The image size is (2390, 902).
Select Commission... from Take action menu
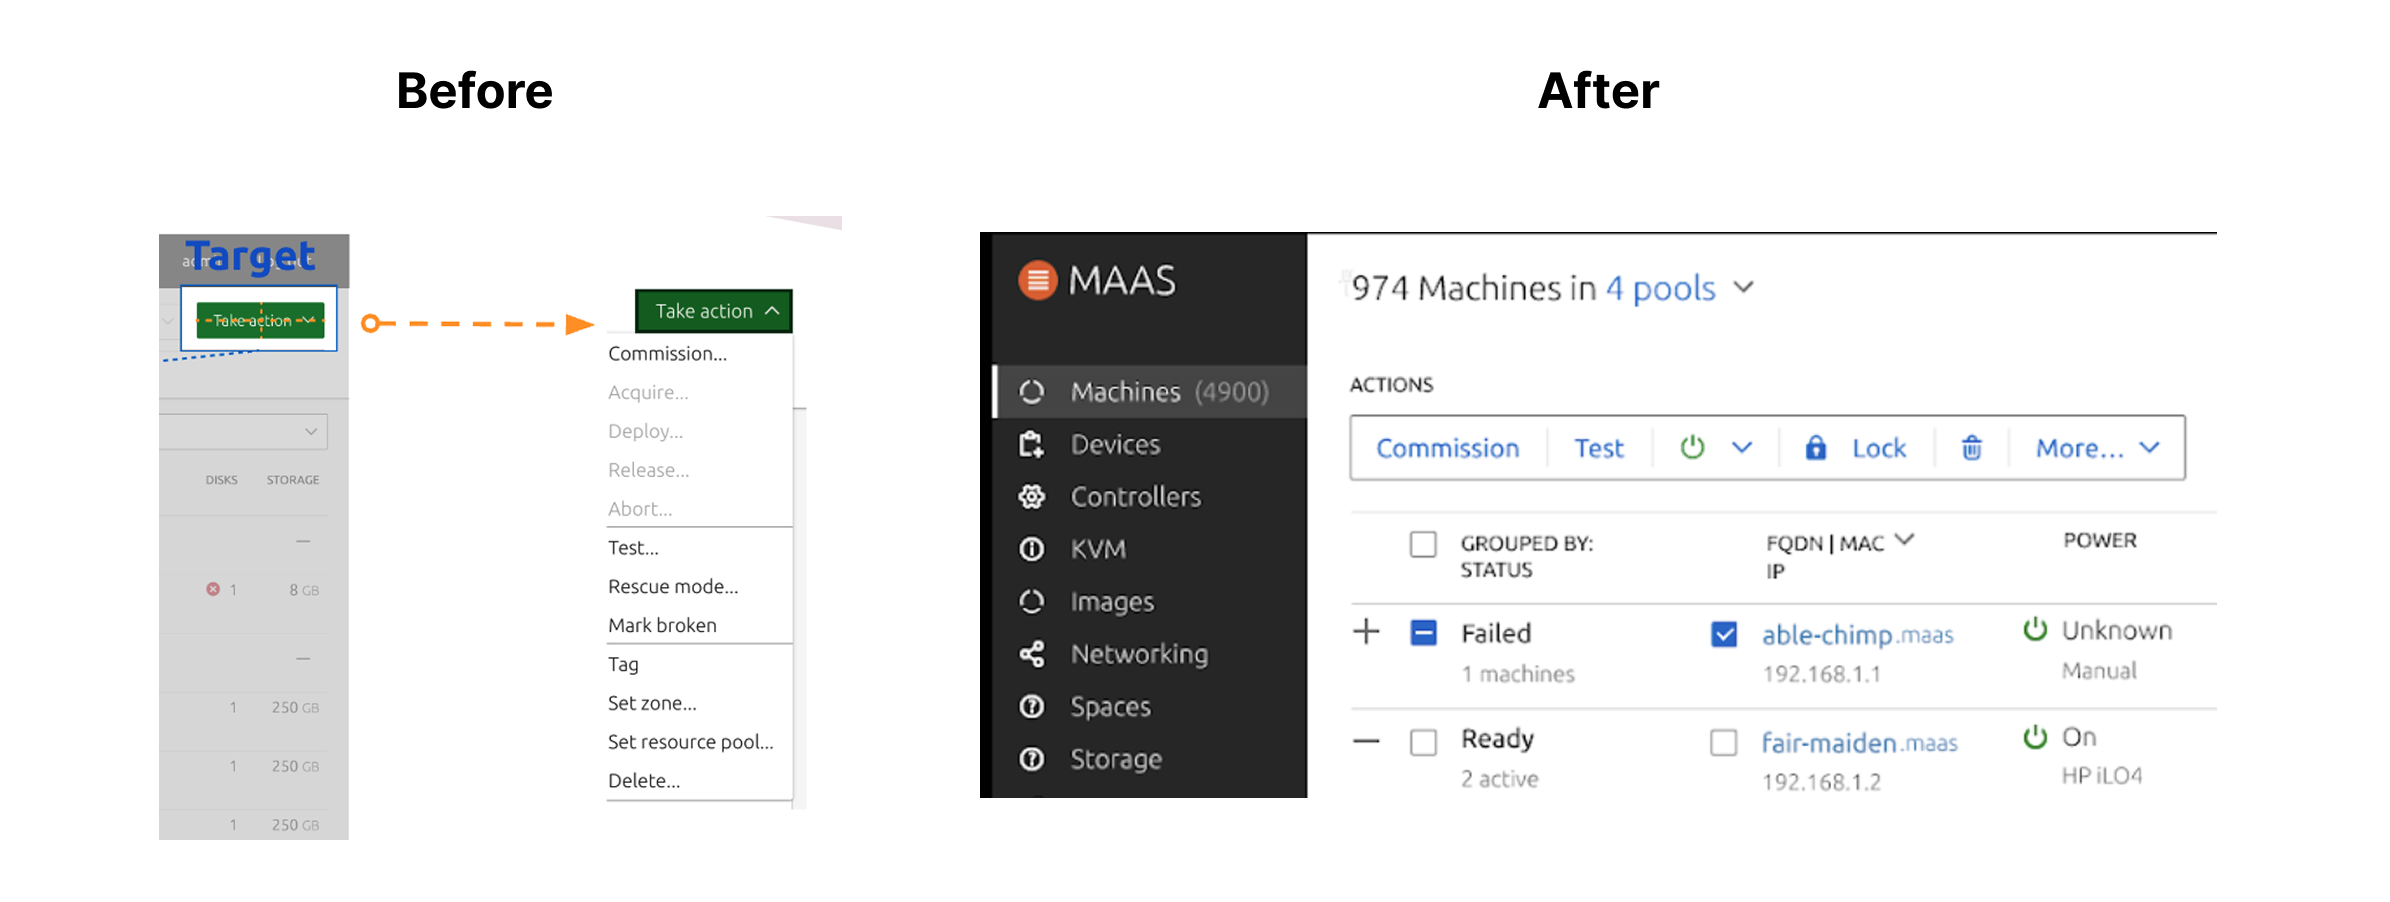pyautogui.click(x=667, y=354)
